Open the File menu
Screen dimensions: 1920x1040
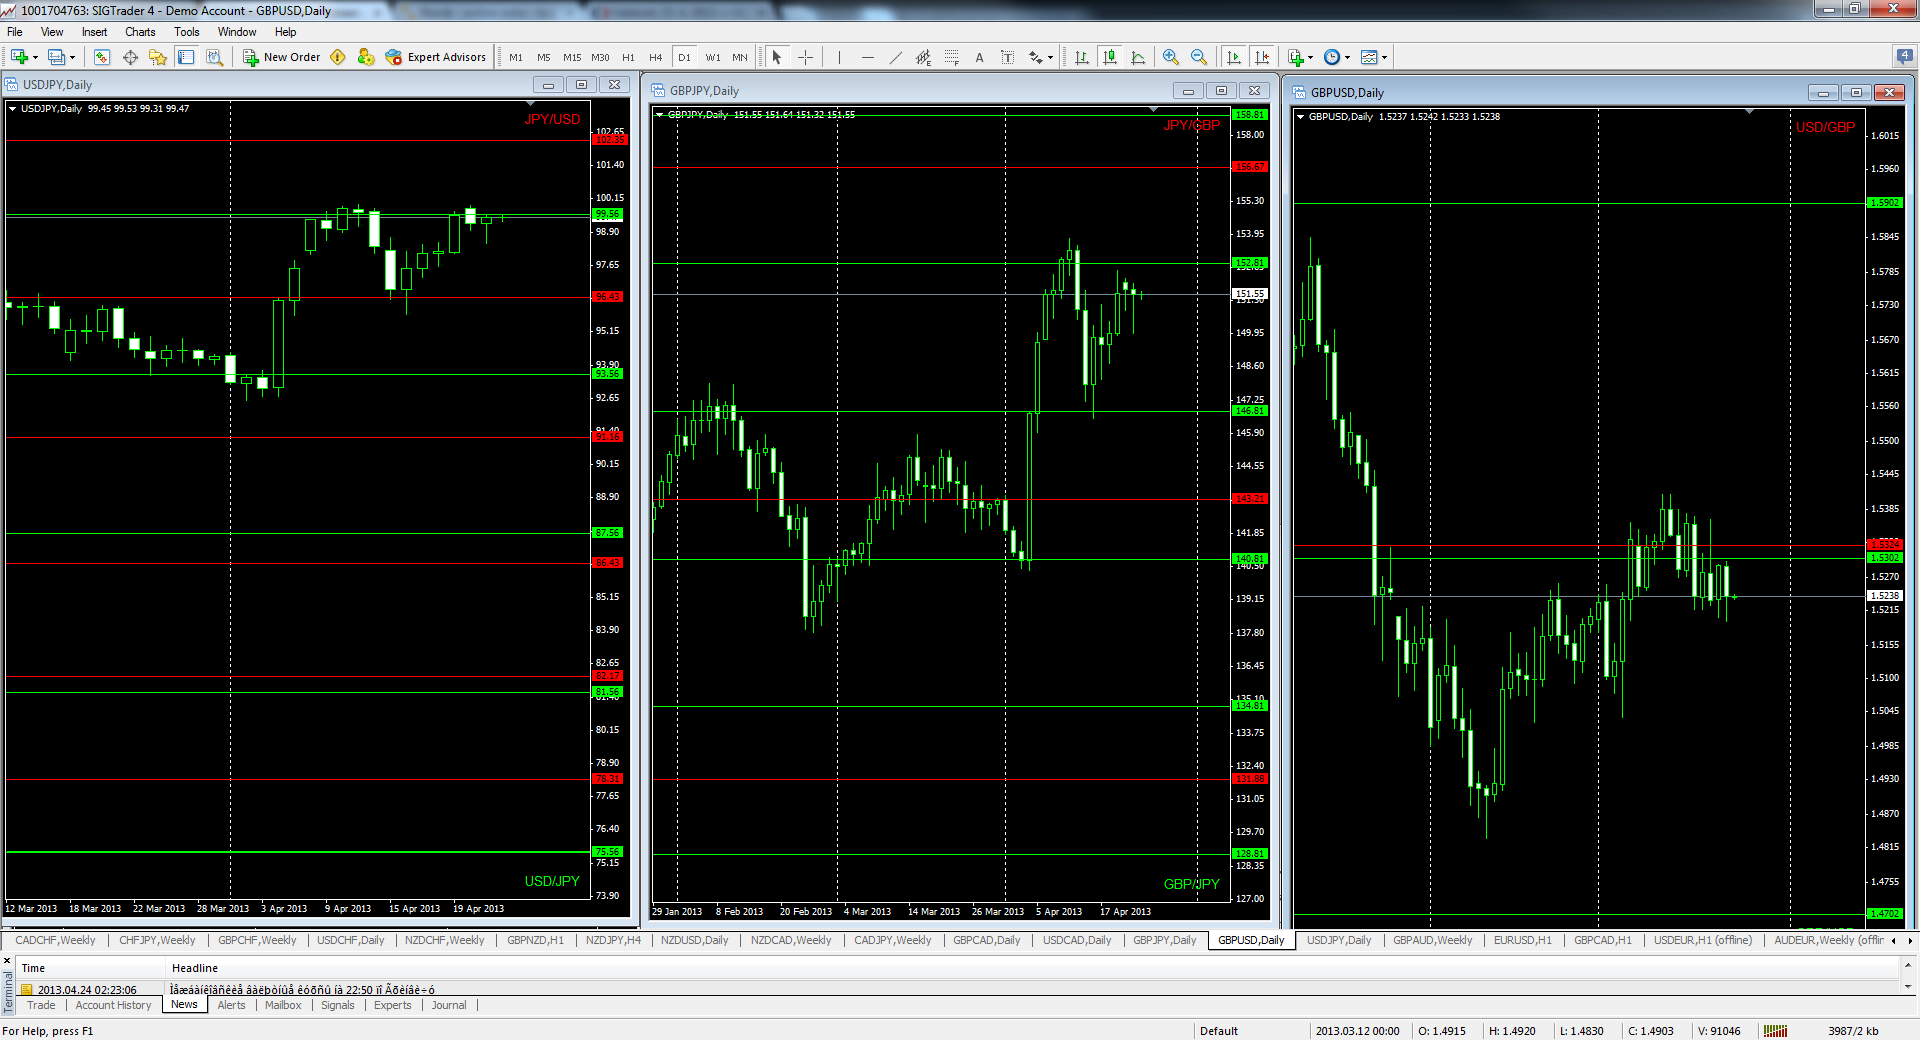(15, 32)
